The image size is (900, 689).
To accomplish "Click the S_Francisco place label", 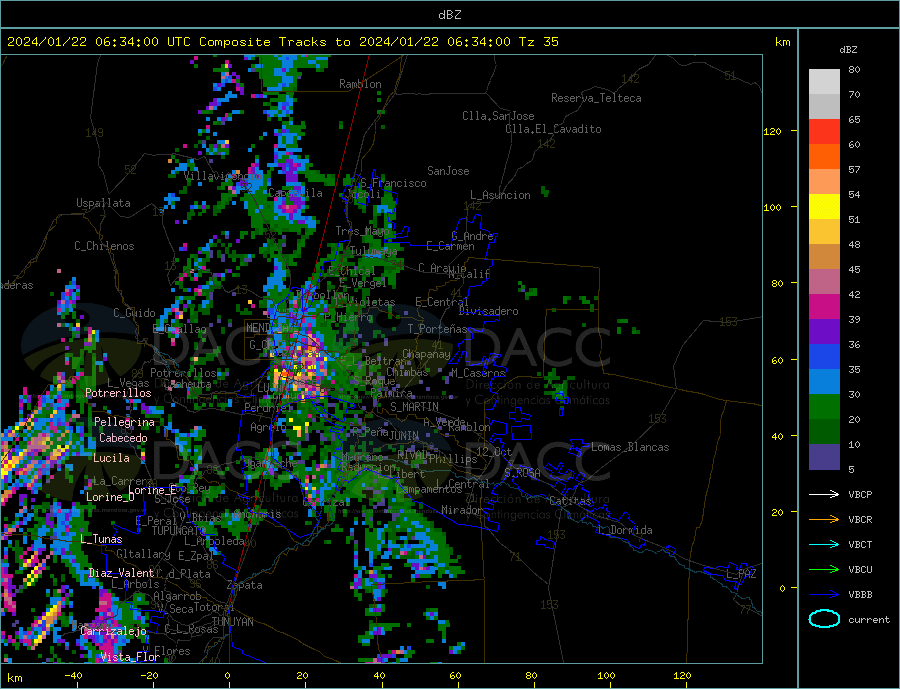I will point(393,183).
